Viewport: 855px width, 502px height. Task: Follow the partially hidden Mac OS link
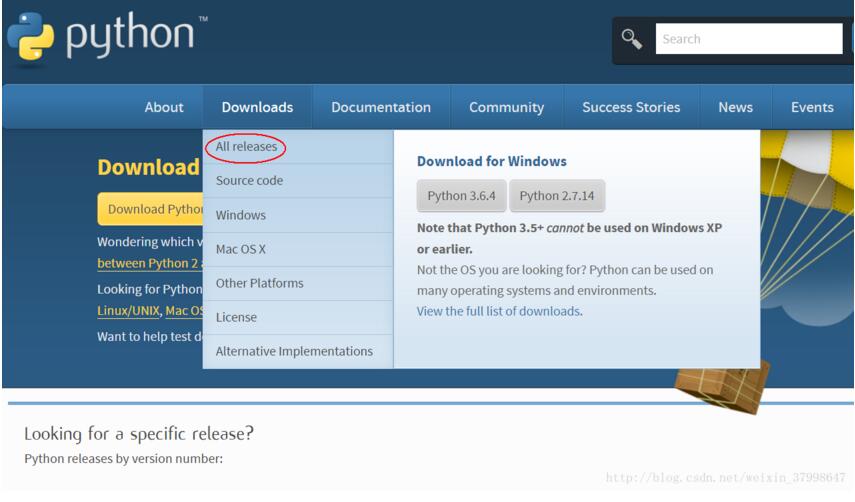[184, 311]
